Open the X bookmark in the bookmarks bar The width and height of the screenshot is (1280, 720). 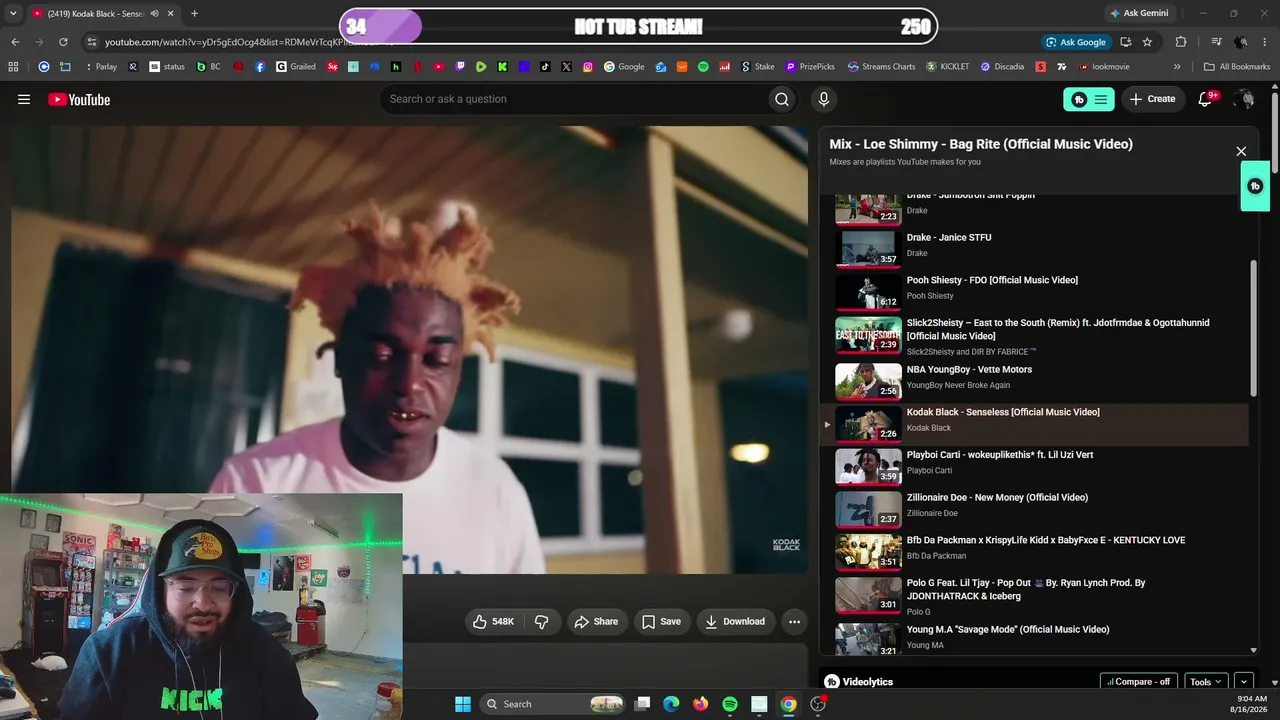pyautogui.click(x=566, y=67)
